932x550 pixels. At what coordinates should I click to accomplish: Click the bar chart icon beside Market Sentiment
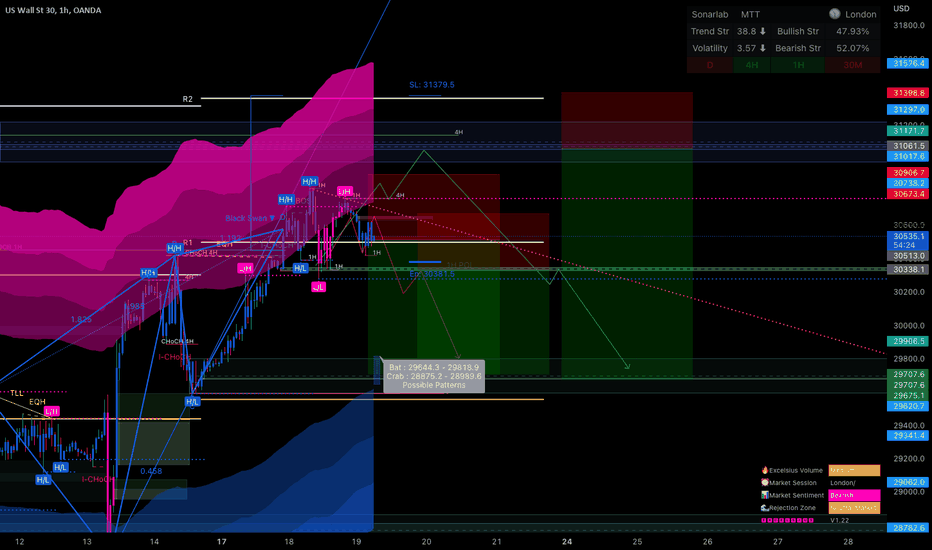765,495
